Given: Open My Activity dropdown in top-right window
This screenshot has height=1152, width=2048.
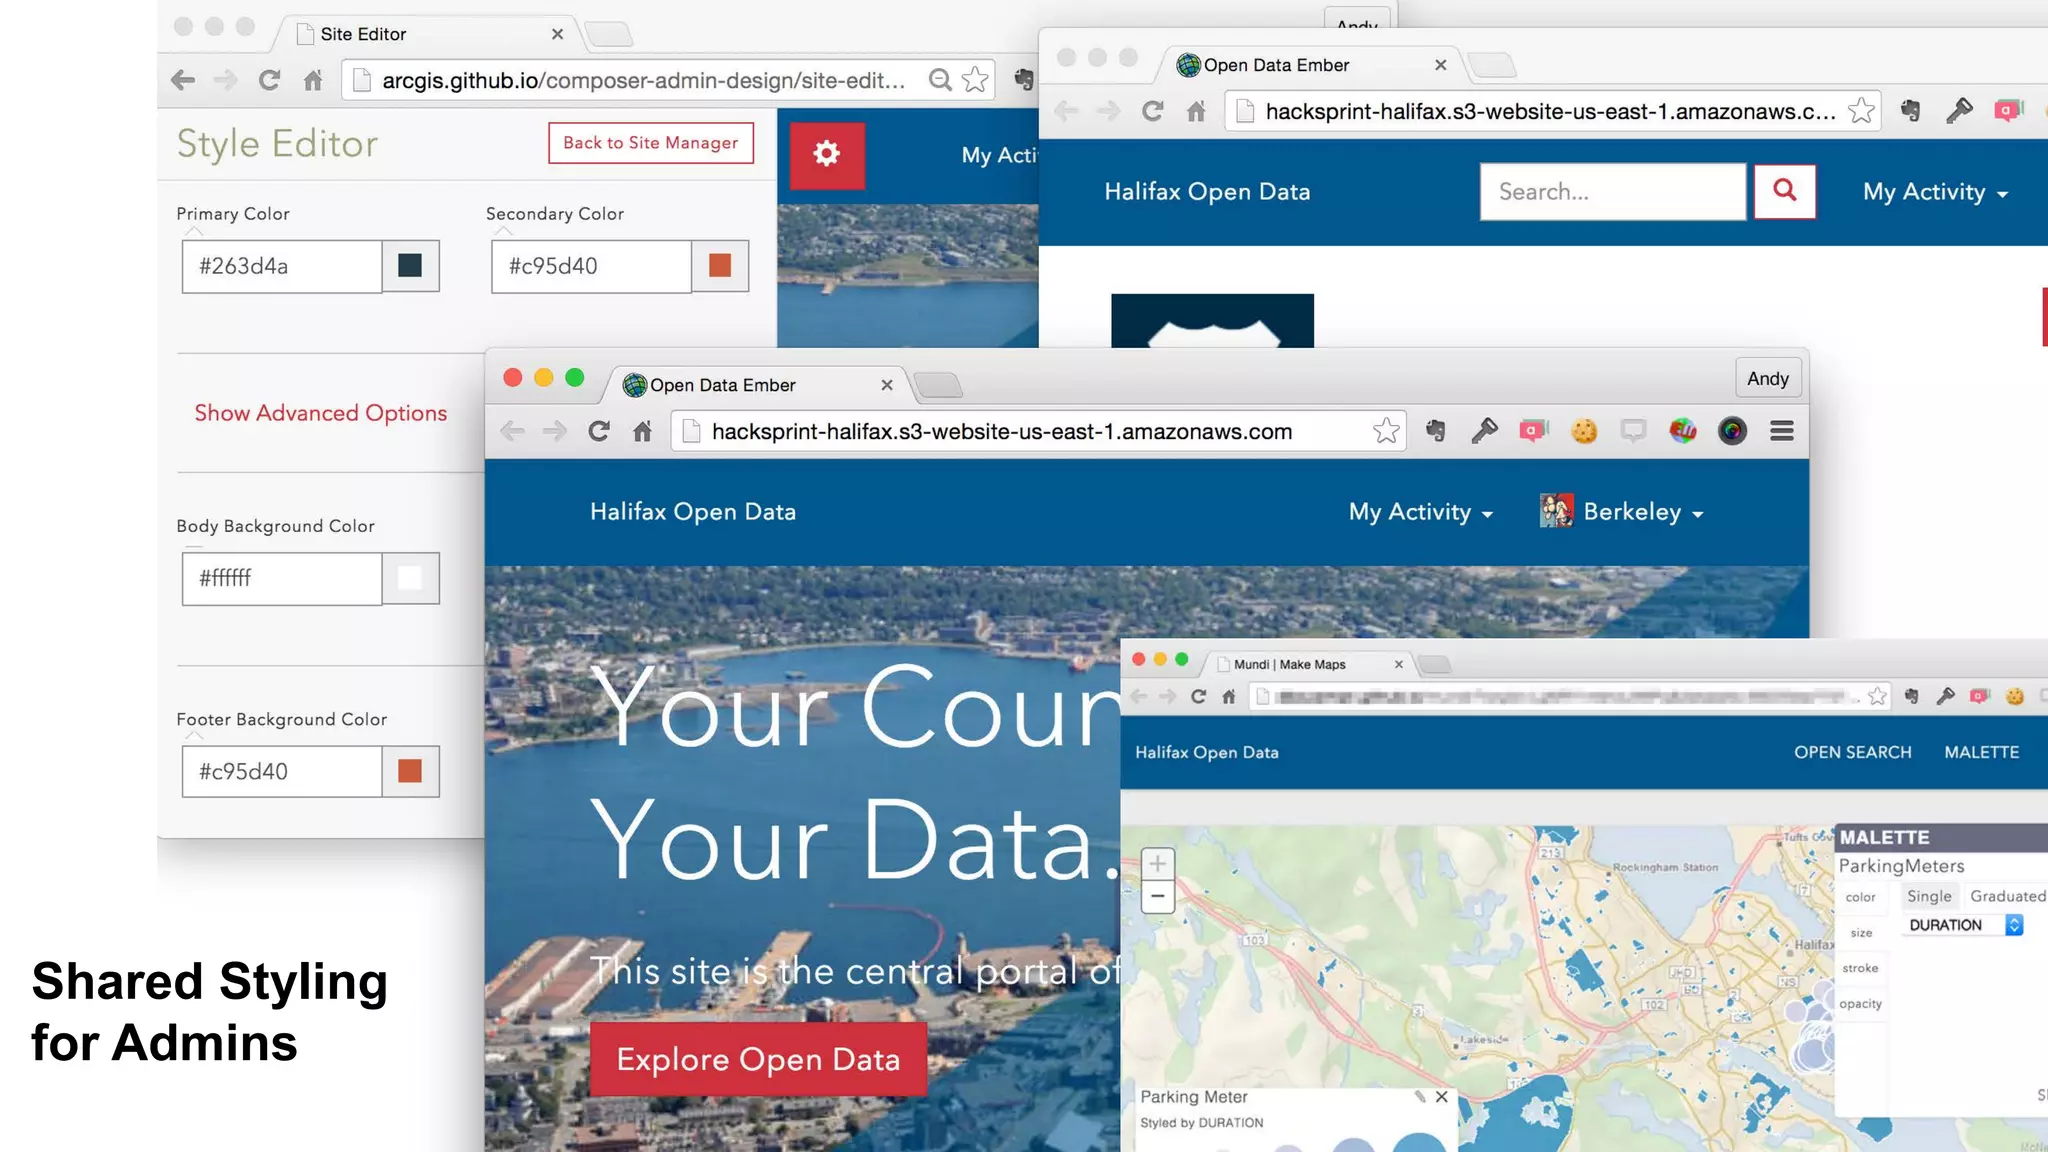Looking at the screenshot, I should (x=1935, y=192).
